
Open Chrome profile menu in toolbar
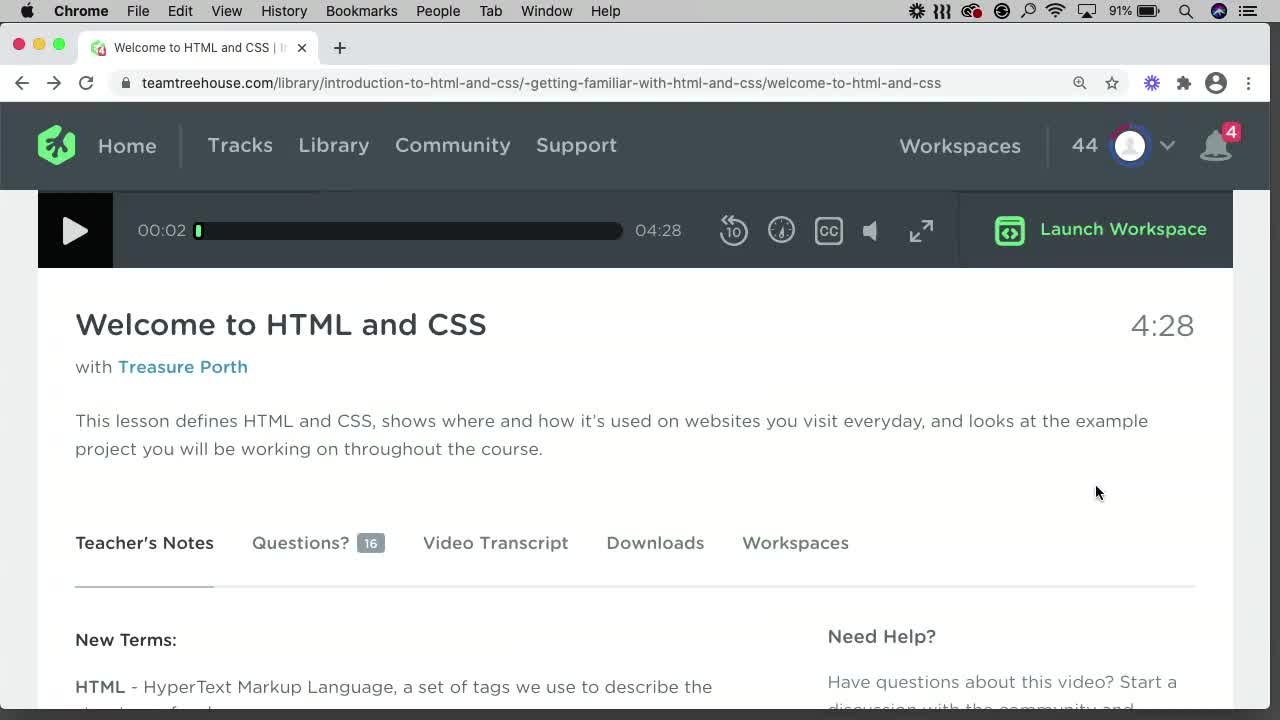(1215, 83)
